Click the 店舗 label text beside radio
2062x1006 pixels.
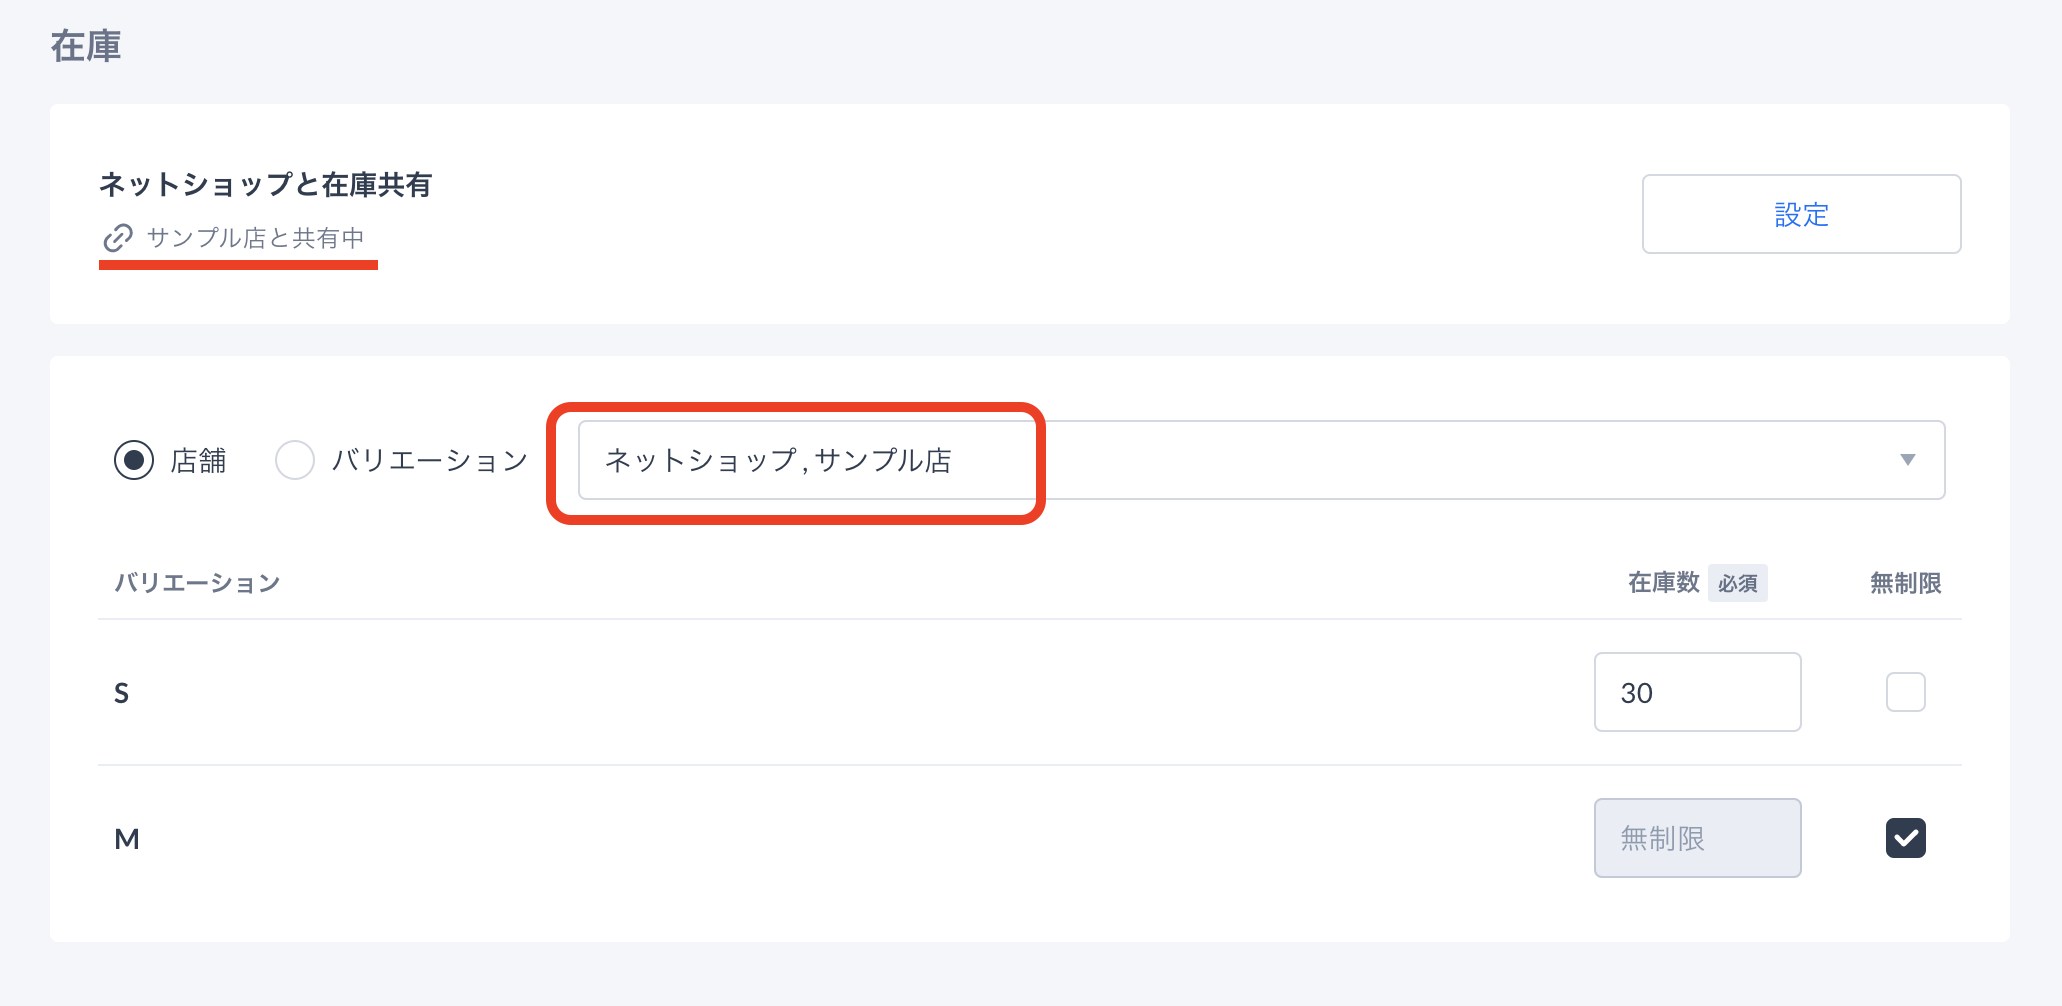coord(198,460)
